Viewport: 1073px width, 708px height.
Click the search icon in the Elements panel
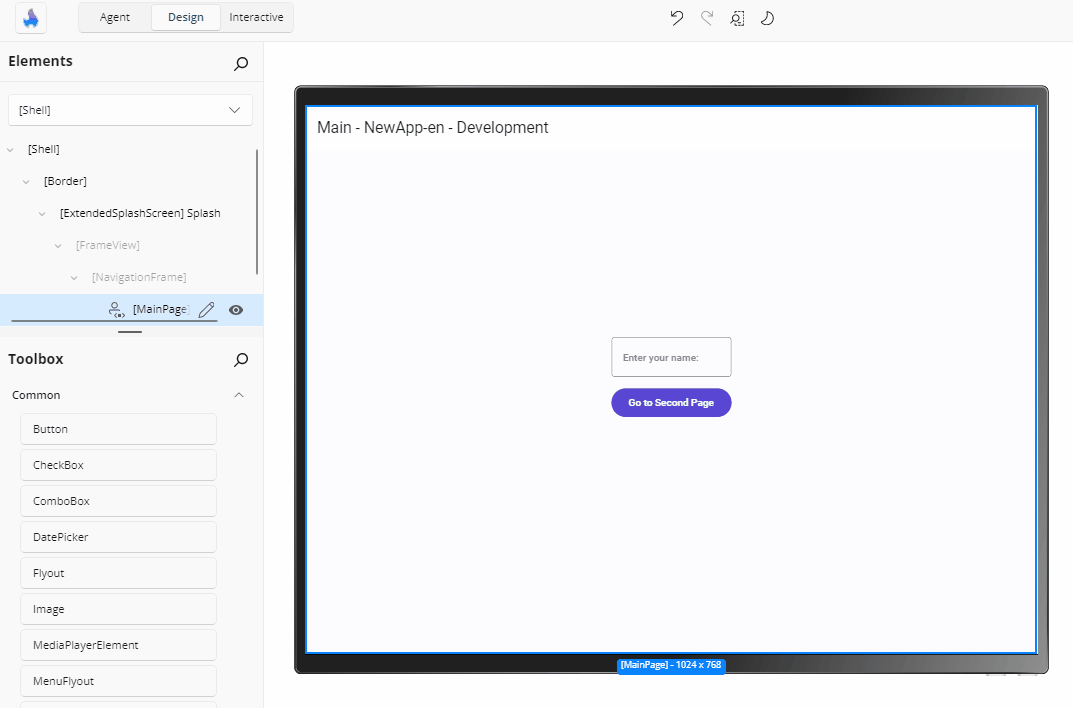click(240, 63)
